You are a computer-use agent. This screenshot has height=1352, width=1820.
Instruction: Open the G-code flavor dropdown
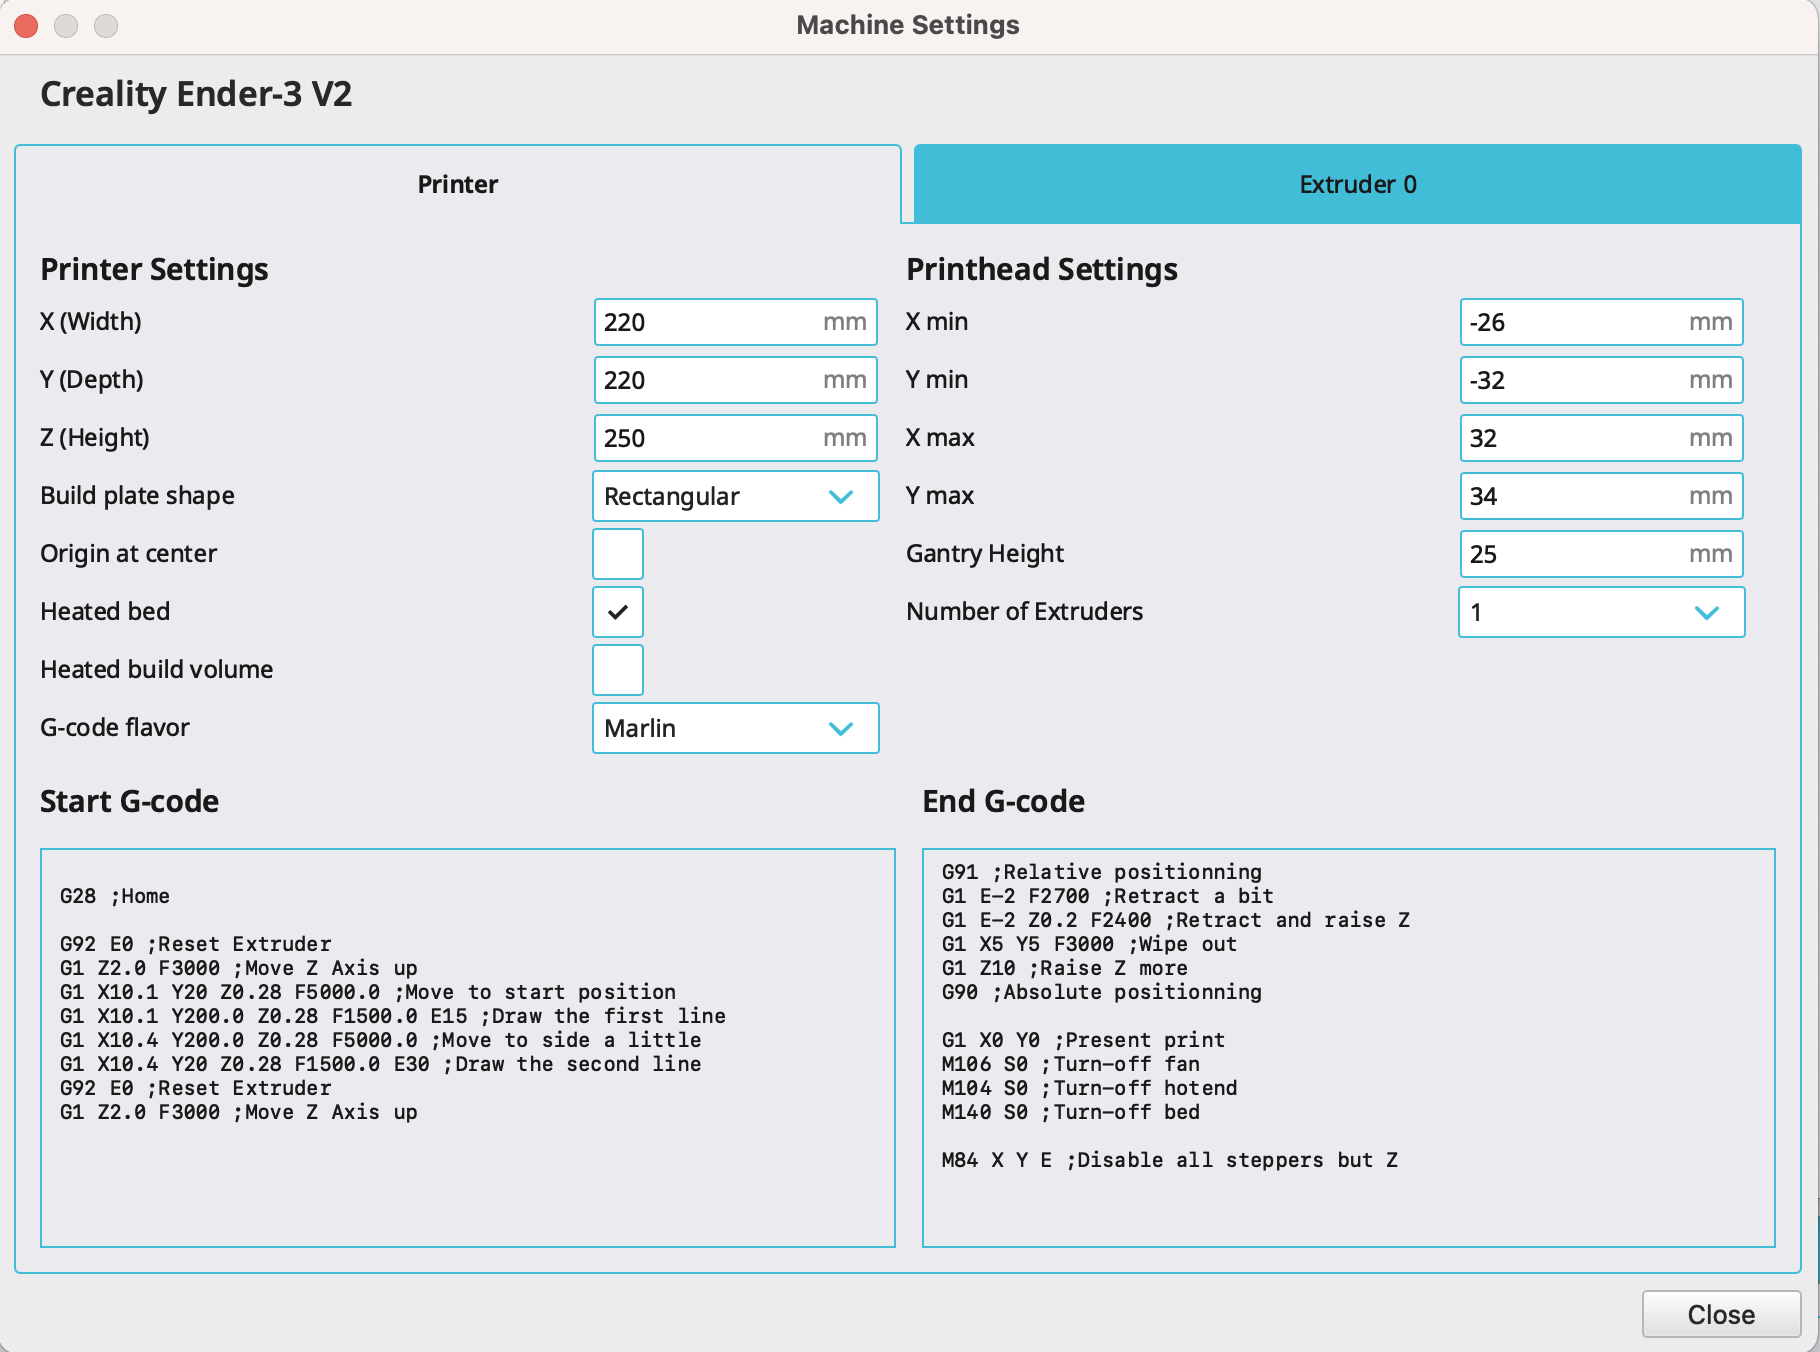coord(735,728)
